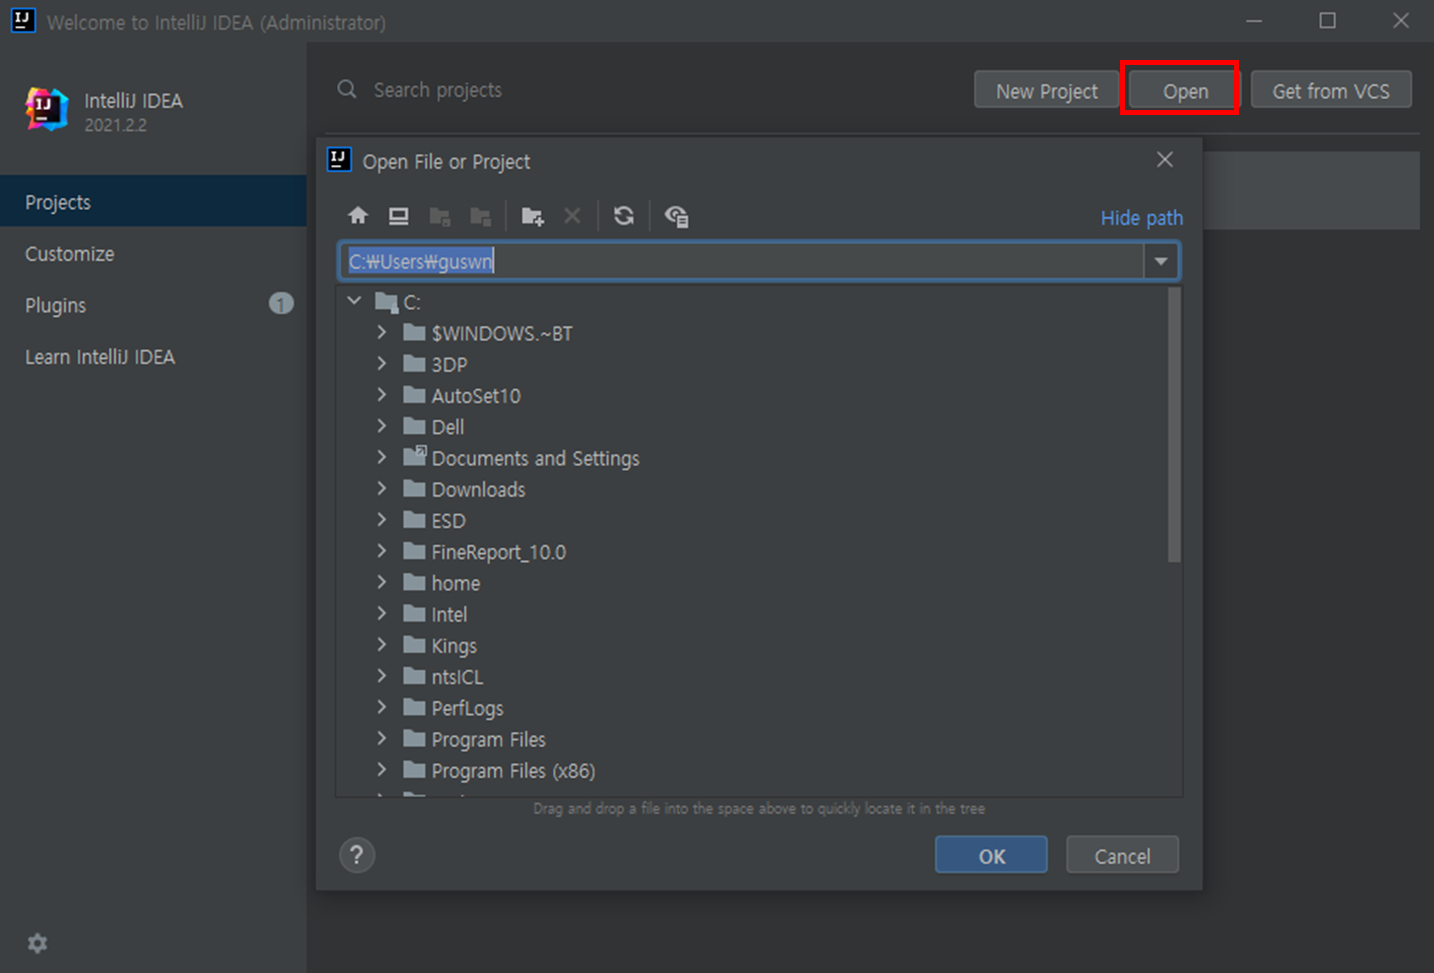This screenshot has height=973, width=1434.
Task: Select the Intel folder
Action: click(435, 614)
